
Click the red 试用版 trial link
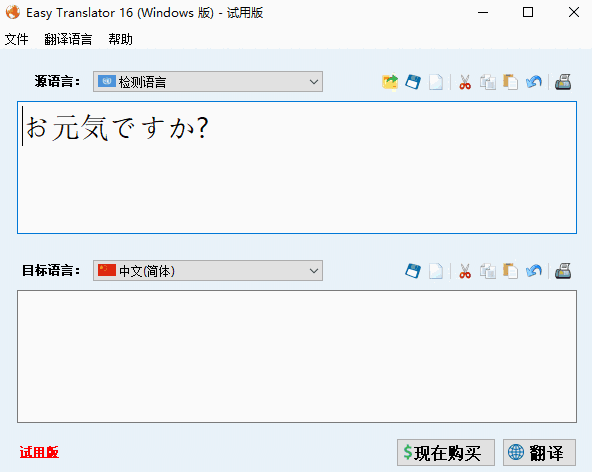39,452
